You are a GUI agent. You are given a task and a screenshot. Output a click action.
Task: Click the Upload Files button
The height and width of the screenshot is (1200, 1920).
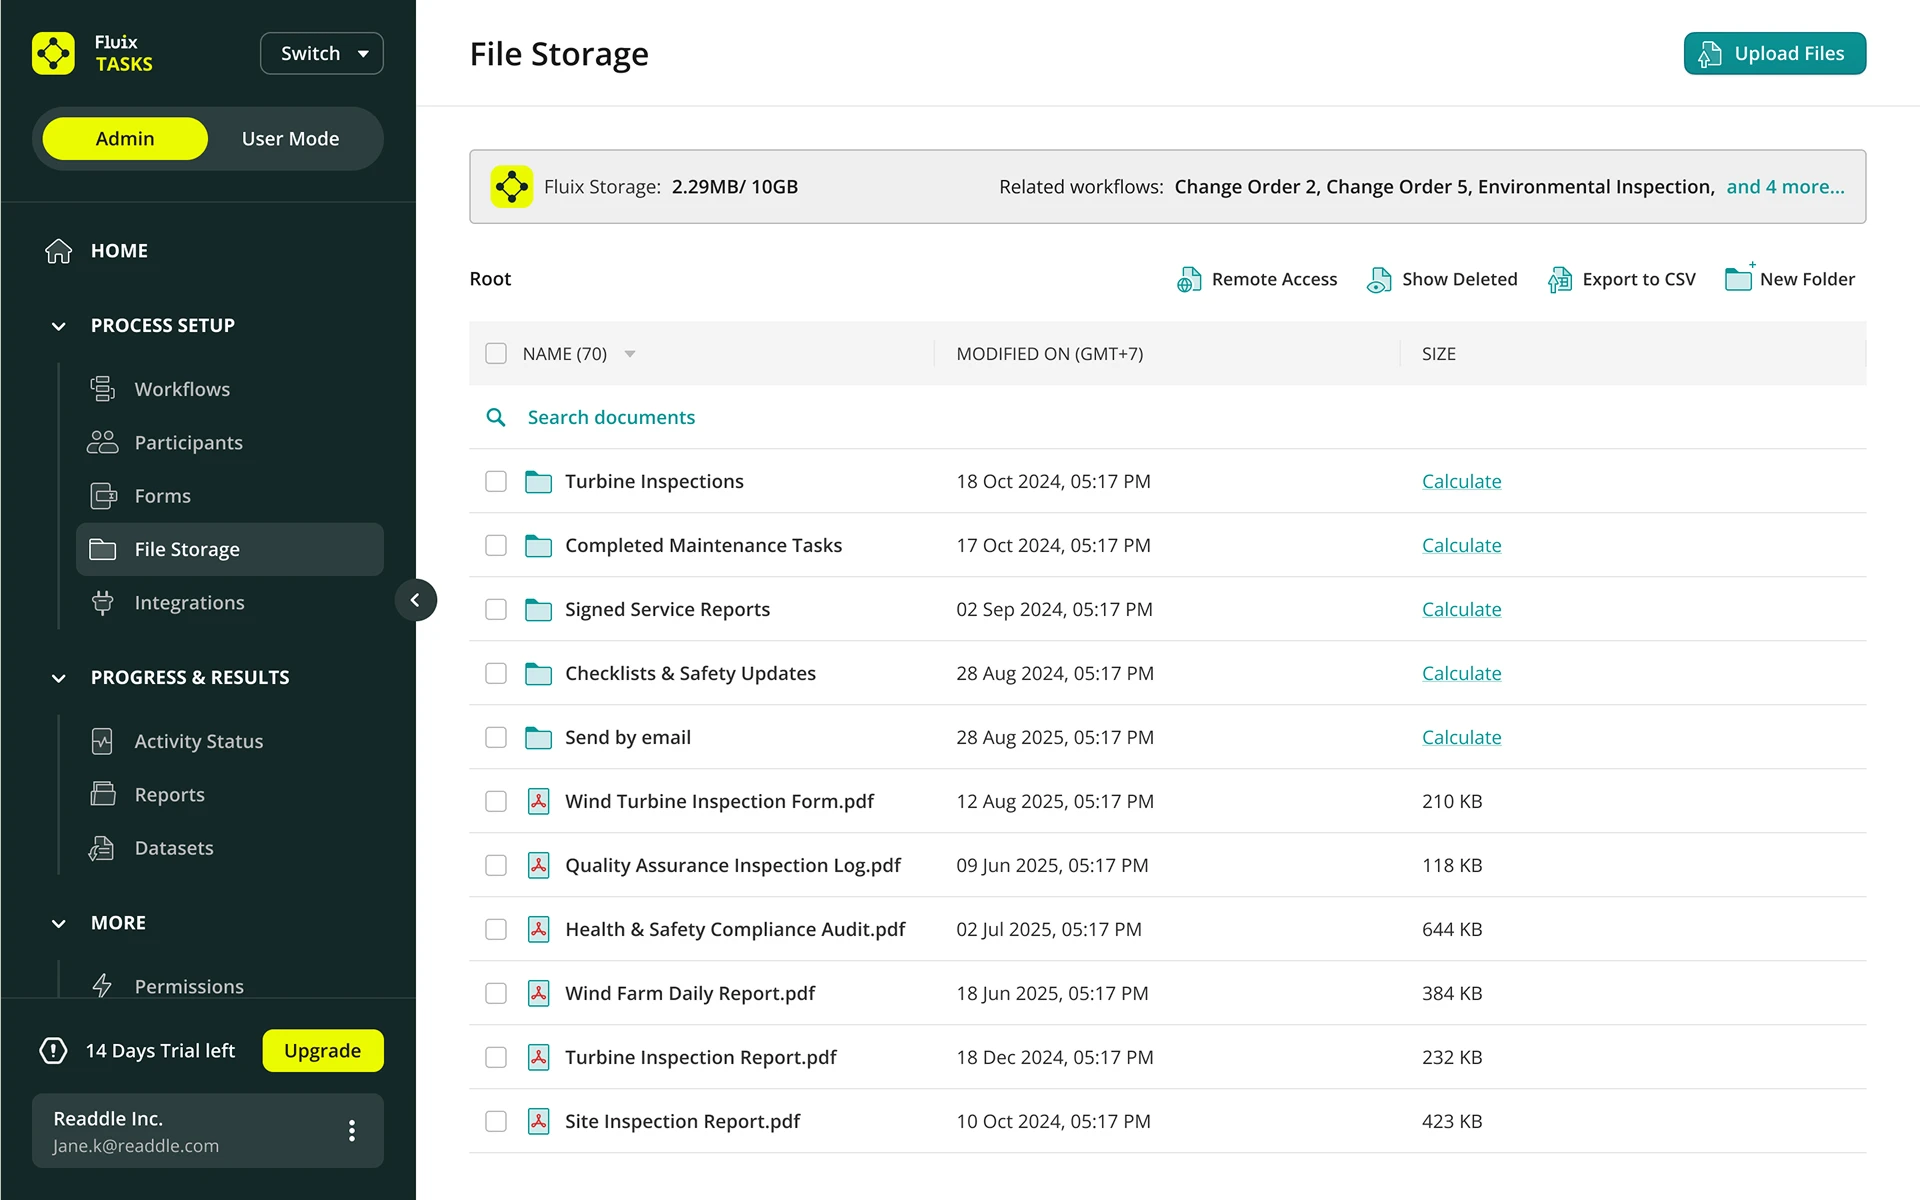[x=1774, y=54]
